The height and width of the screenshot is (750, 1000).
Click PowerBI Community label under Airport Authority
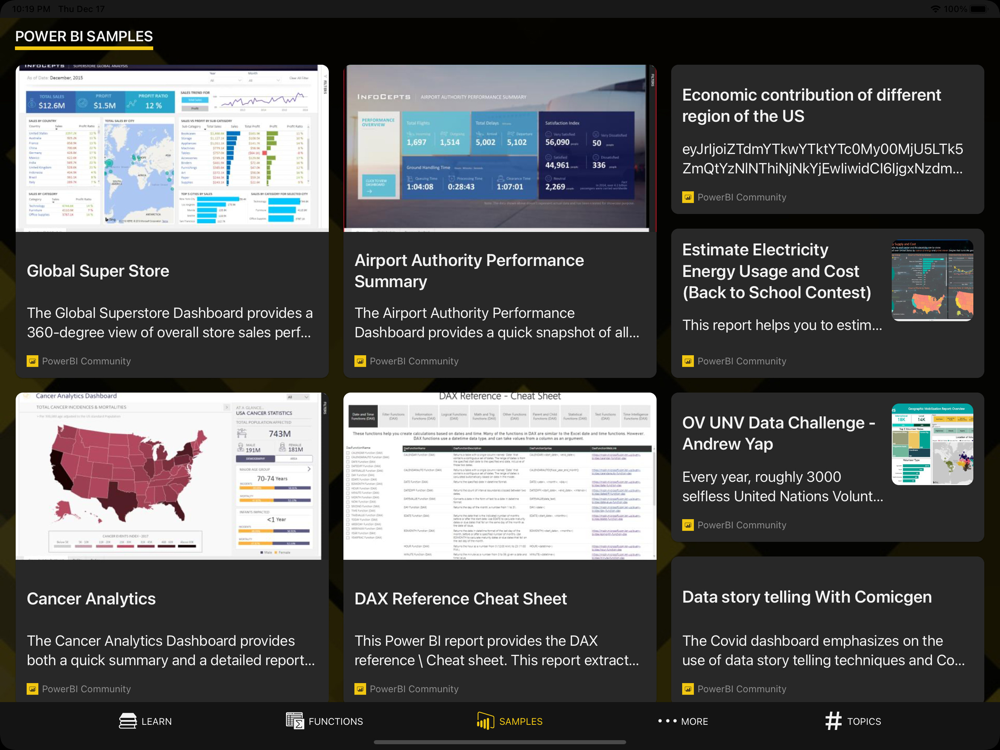pos(415,361)
